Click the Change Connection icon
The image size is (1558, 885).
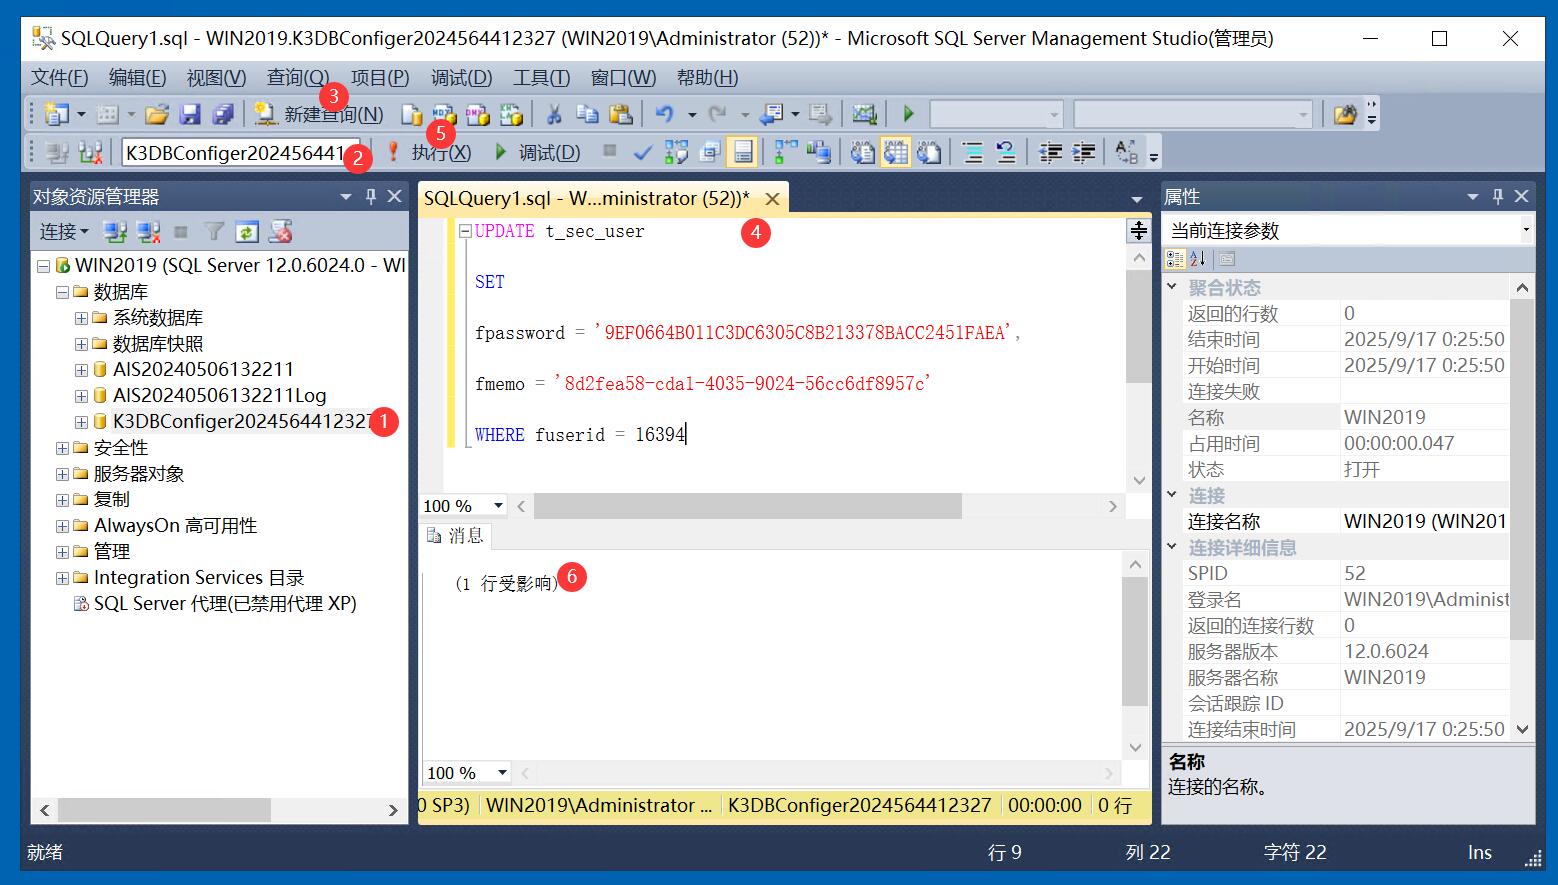click(x=90, y=152)
